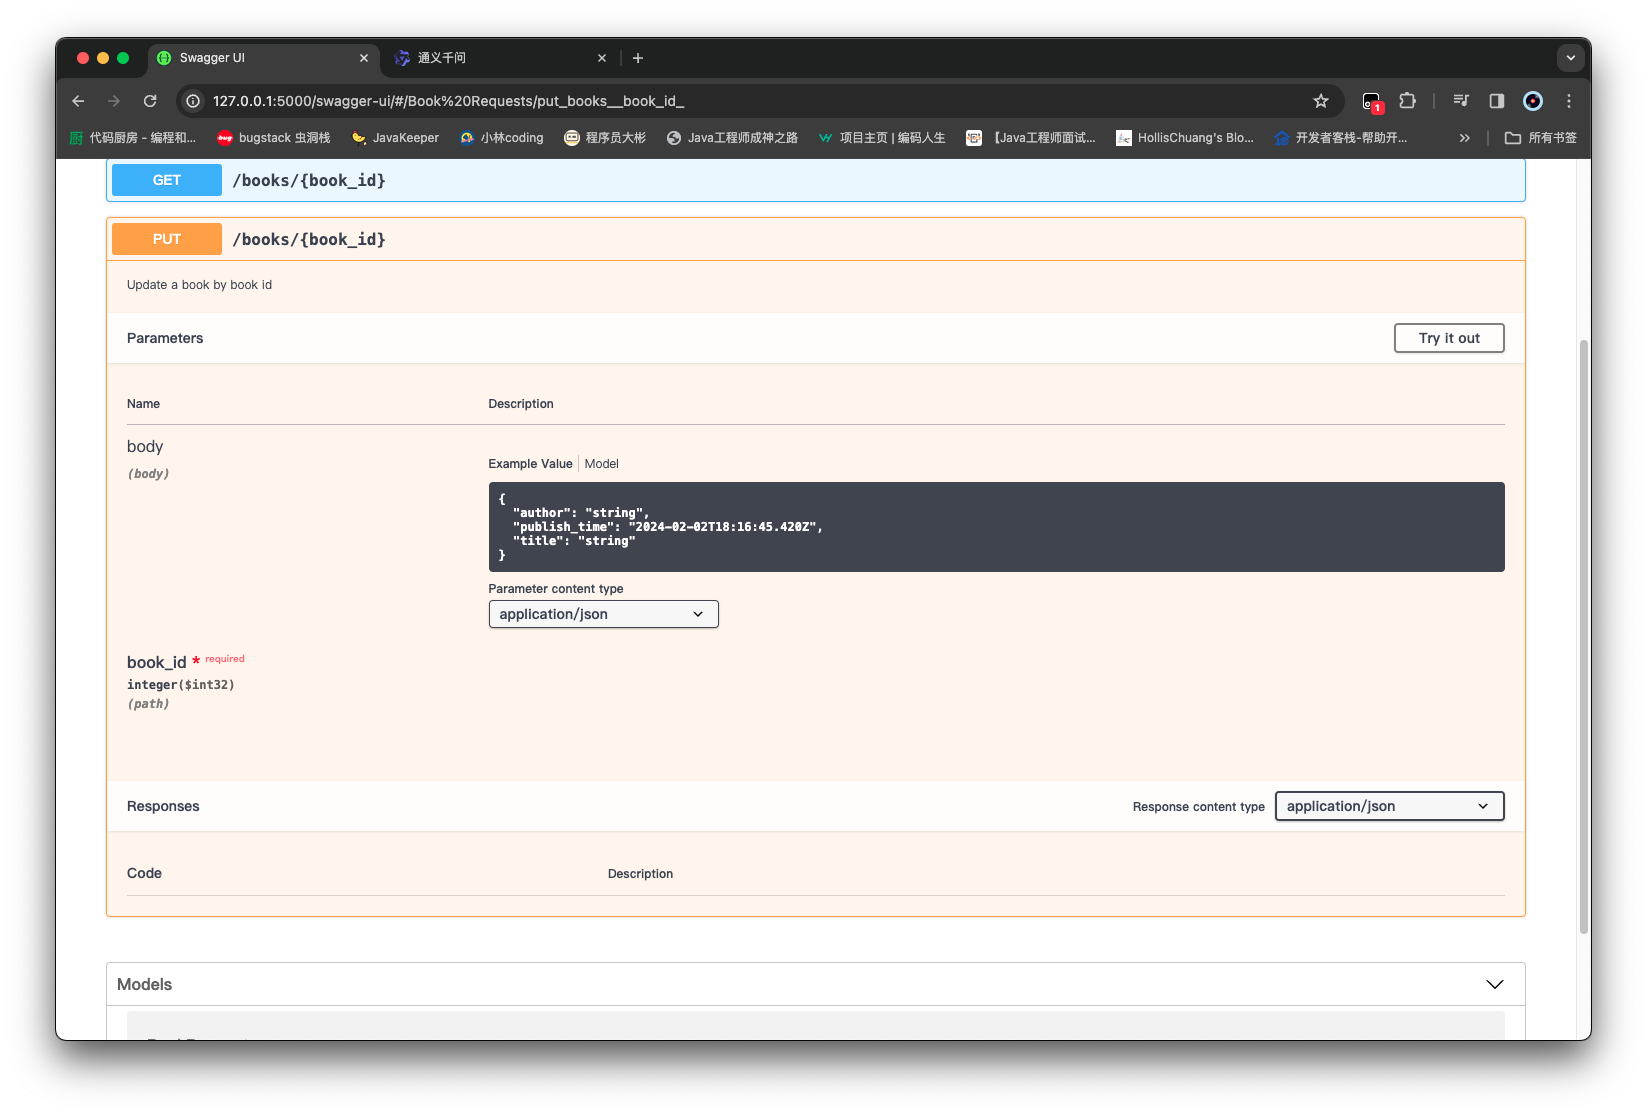This screenshot has width=1647, height=1114.
Task: Switch to the 通义千问 tab
Action: [501, 58]
